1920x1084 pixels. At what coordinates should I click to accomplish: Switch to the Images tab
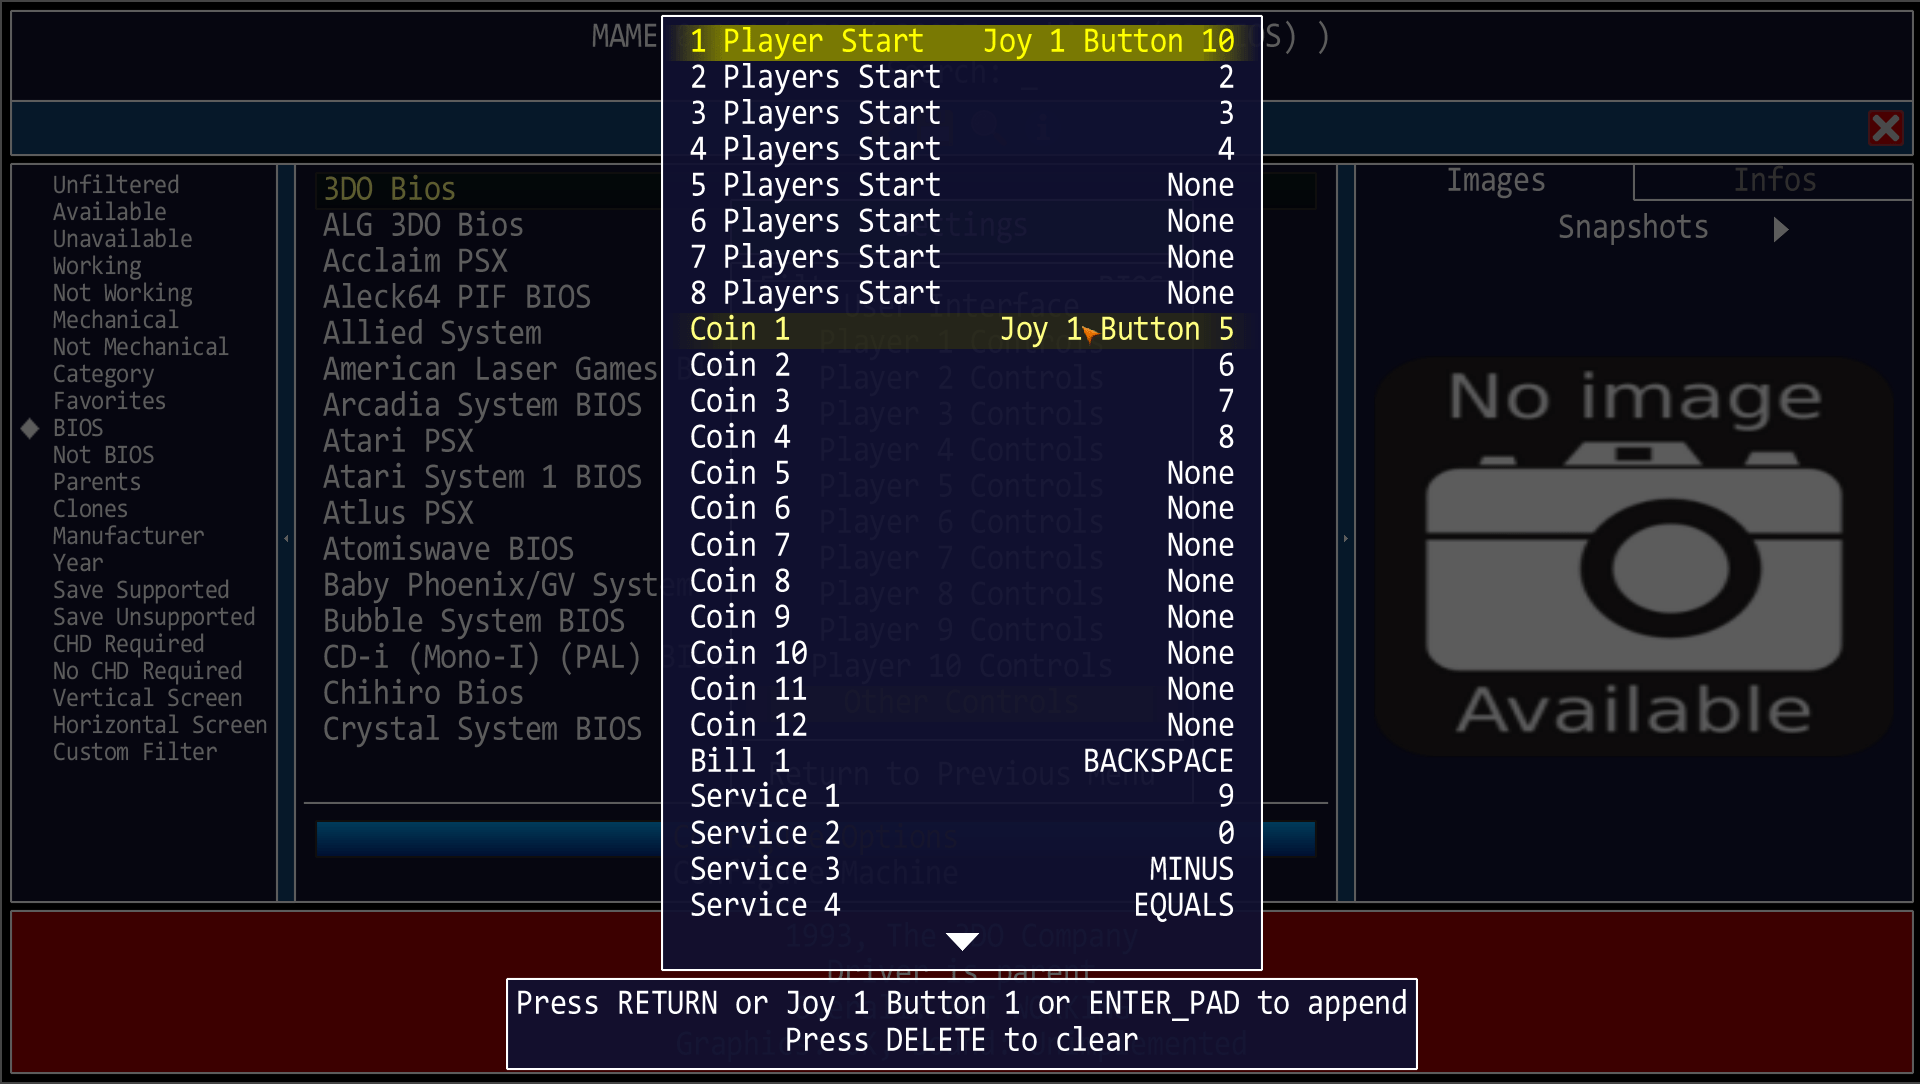tap(1495, 181)
